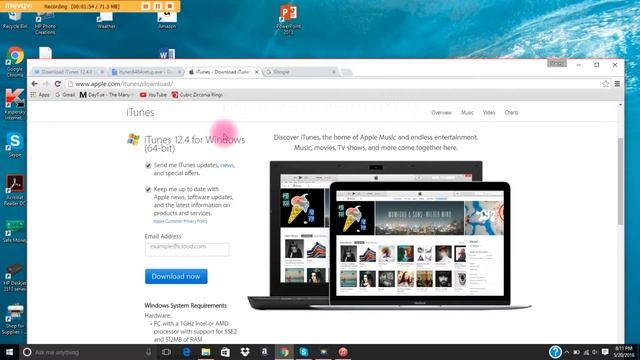Open the Weather desktop shortcut

click(x=106, y=20)
